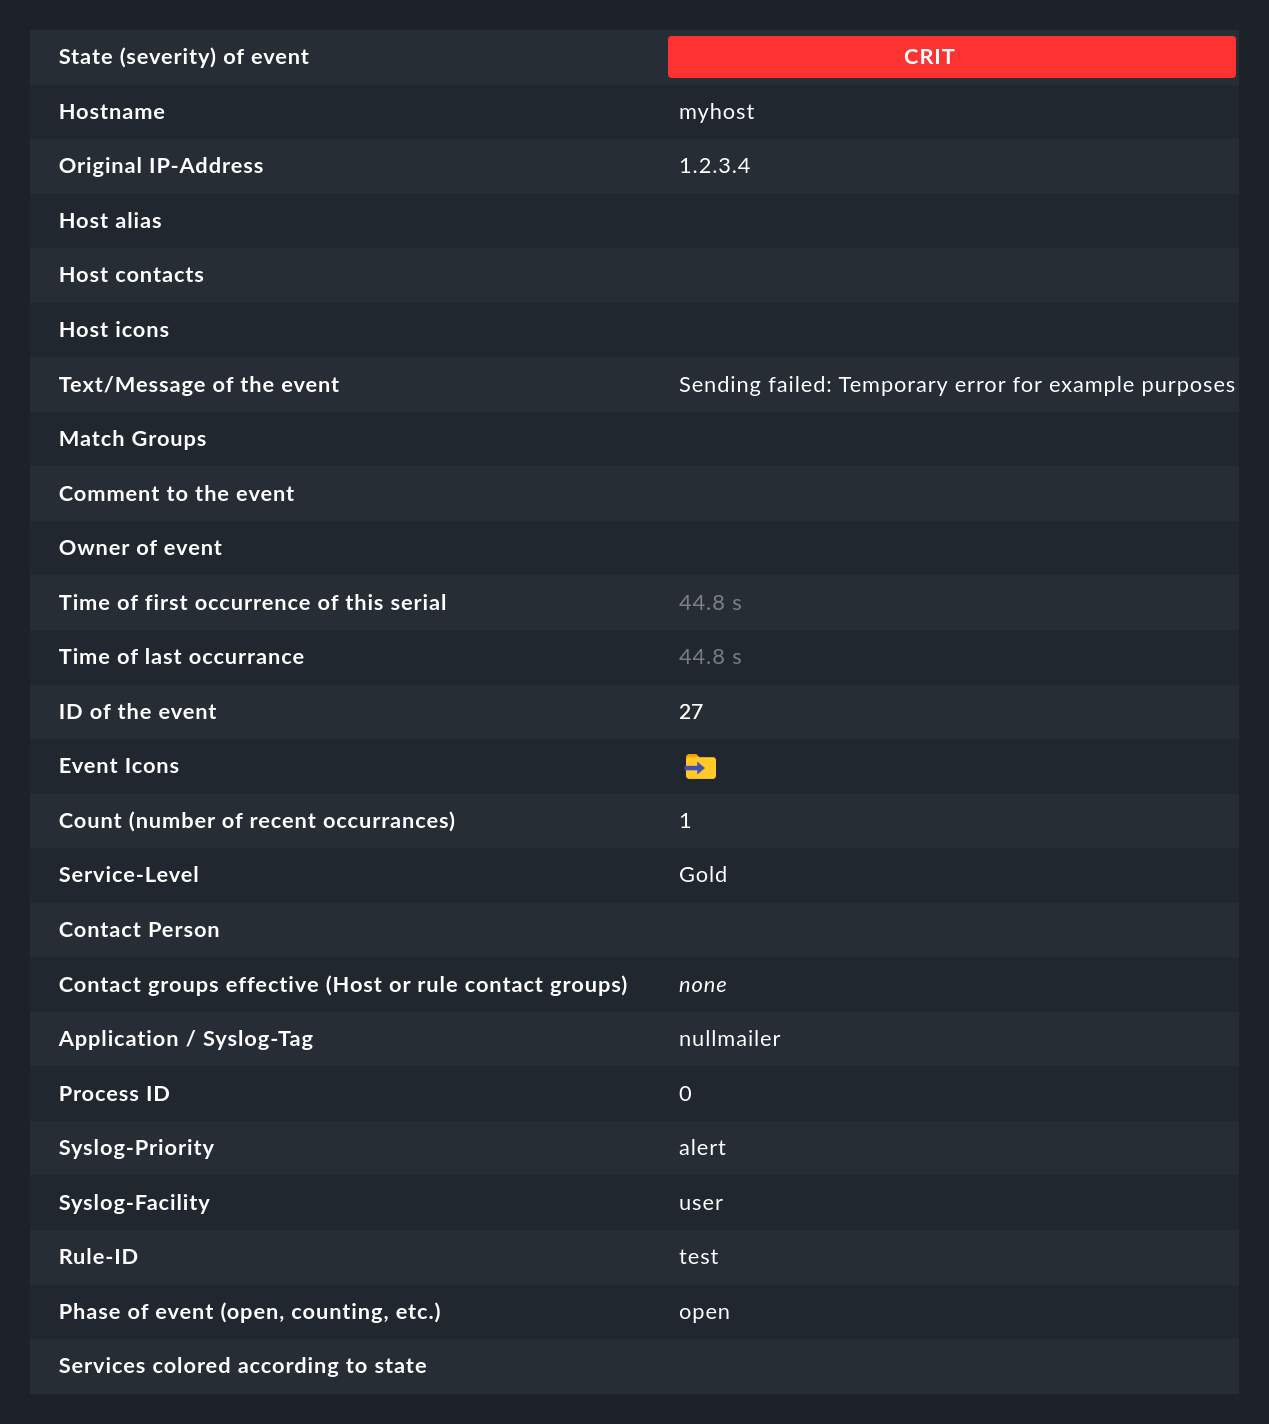Click the phase value open
The height and width of the screenshot is (1424, 1269).
pyautogui.click(x=704, y=1312)
